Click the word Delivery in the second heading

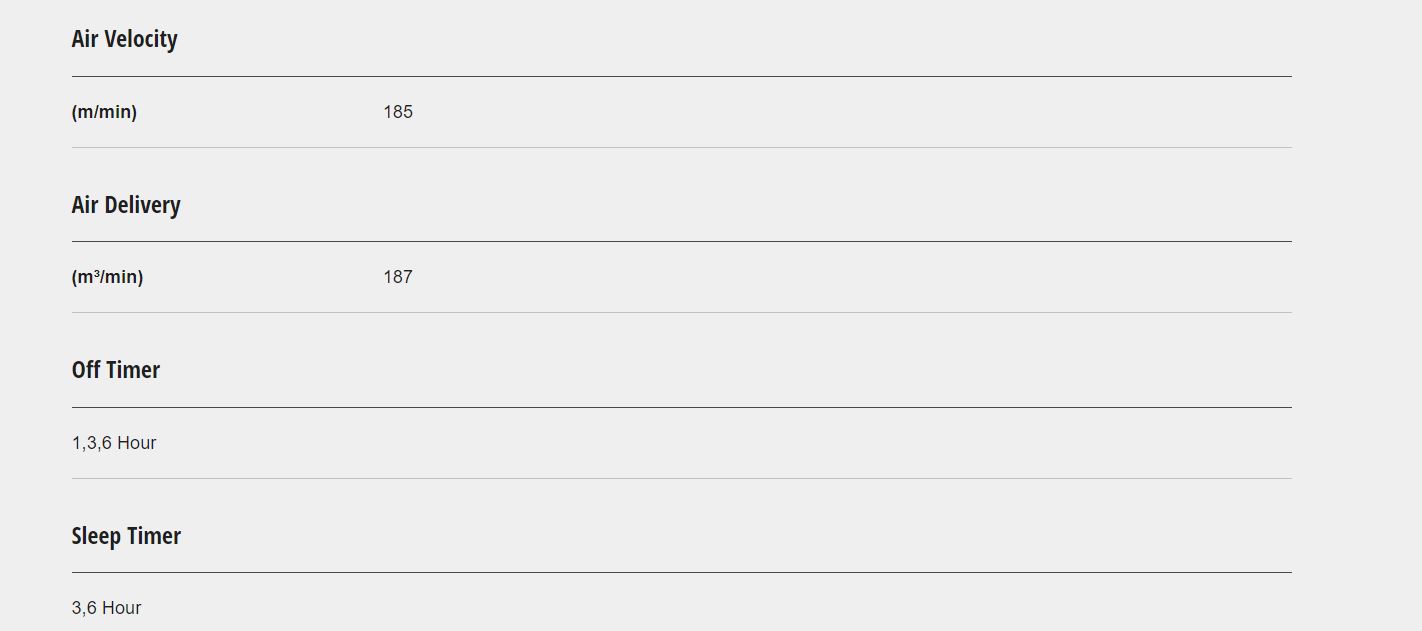coord(142,205)
